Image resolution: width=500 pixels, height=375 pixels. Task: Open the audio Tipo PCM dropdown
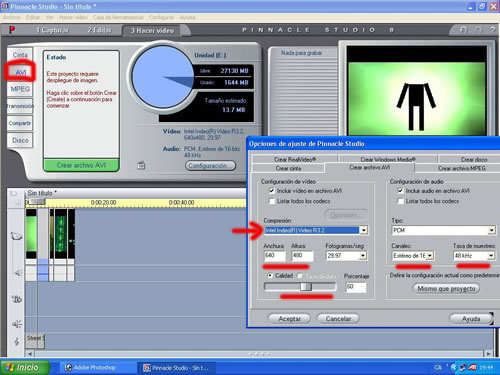pyautogui.click(x=492, y=230)
